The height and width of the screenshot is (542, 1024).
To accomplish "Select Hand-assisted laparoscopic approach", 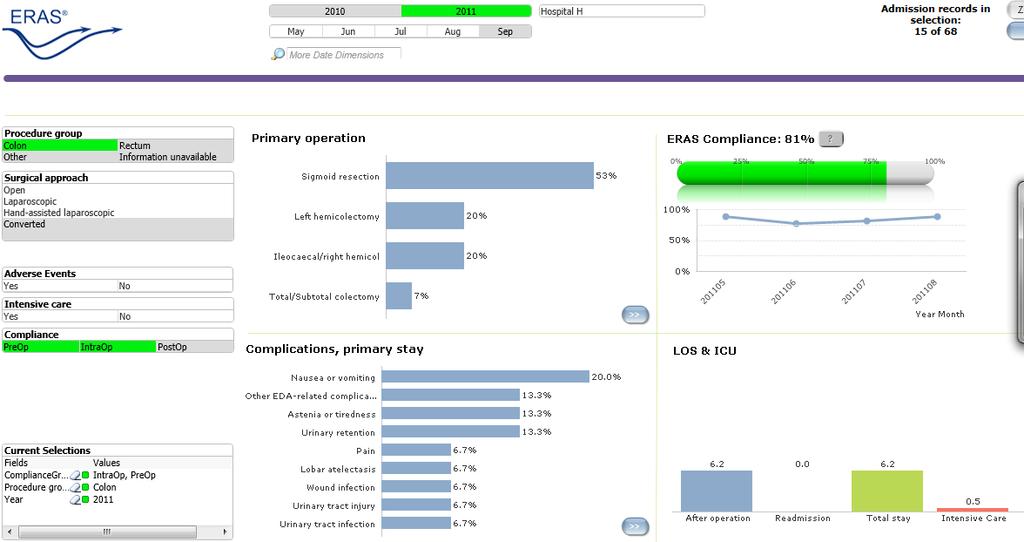I will pyautogui.click(x=118, y=212).
